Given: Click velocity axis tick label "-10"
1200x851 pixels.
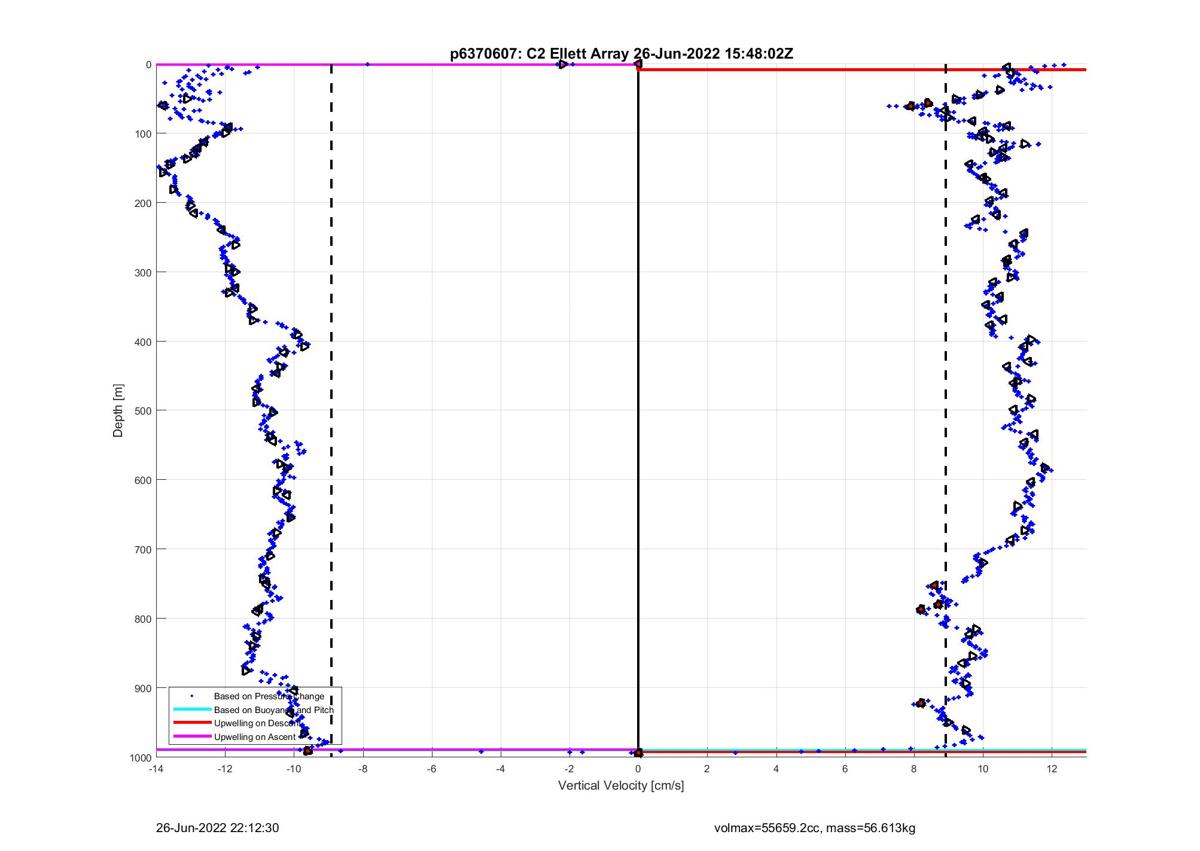Looking at the screenshot, I should click(294, 769).
